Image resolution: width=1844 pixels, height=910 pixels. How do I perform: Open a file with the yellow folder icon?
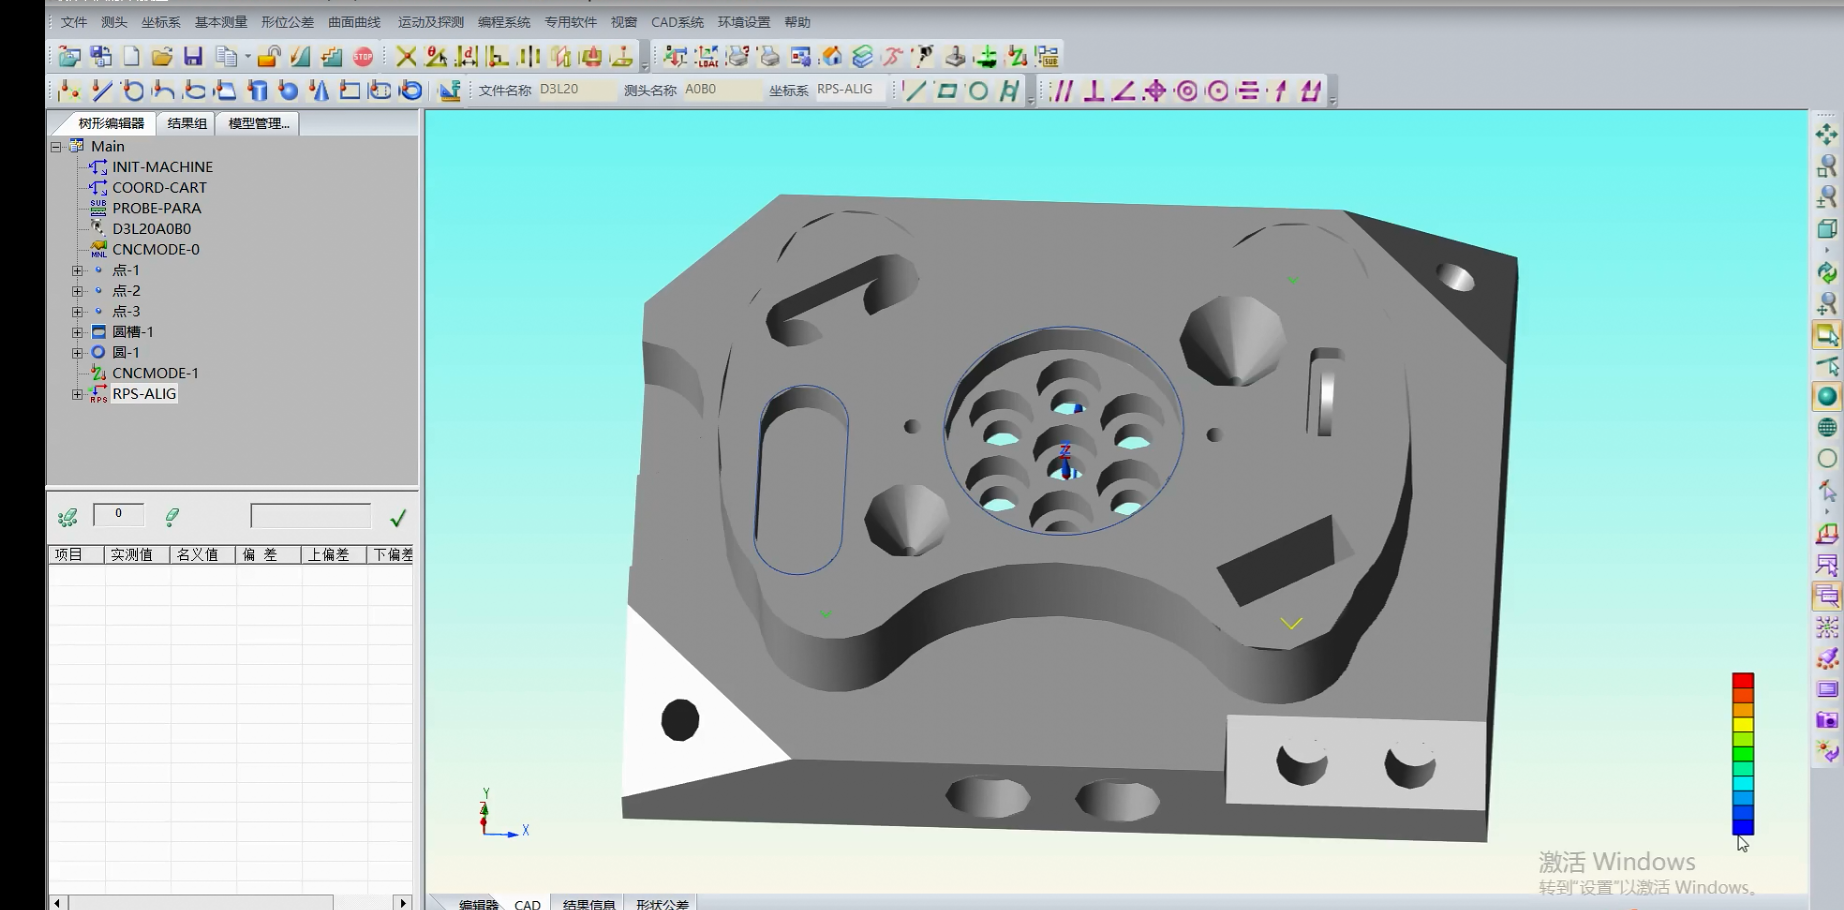[162, 57]
